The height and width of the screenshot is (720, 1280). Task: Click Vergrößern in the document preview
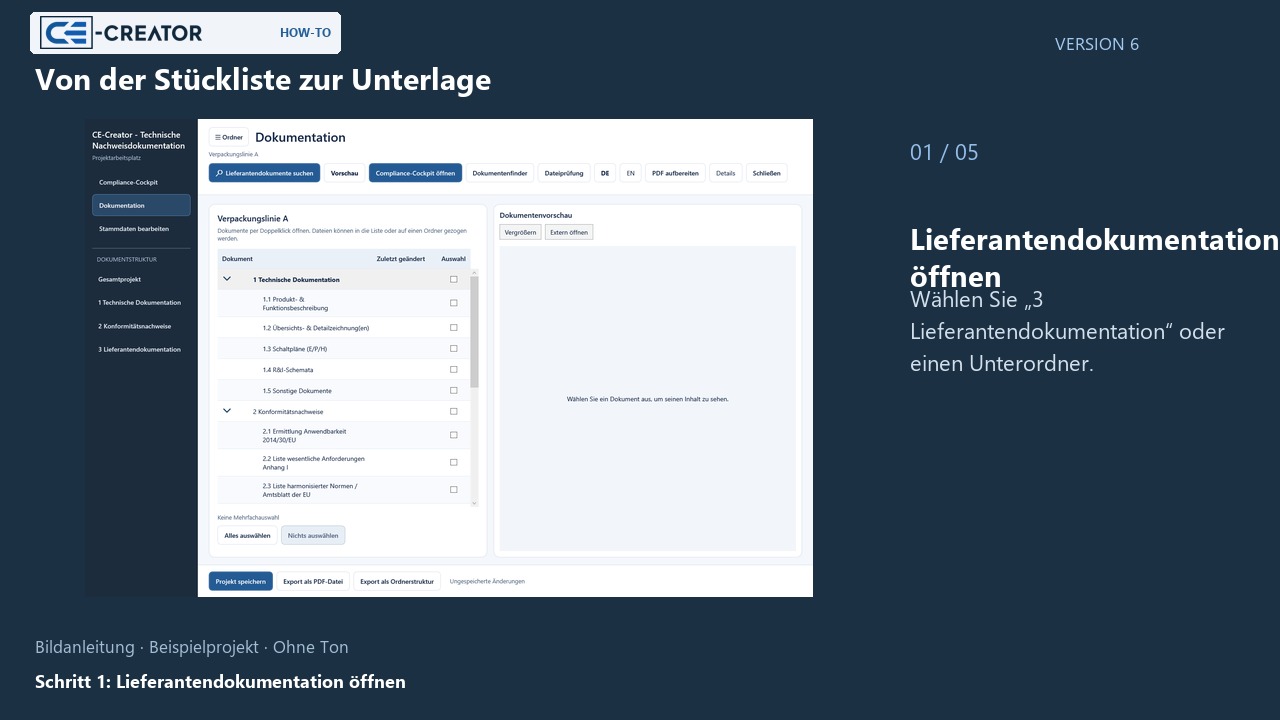tap(521, 232)
